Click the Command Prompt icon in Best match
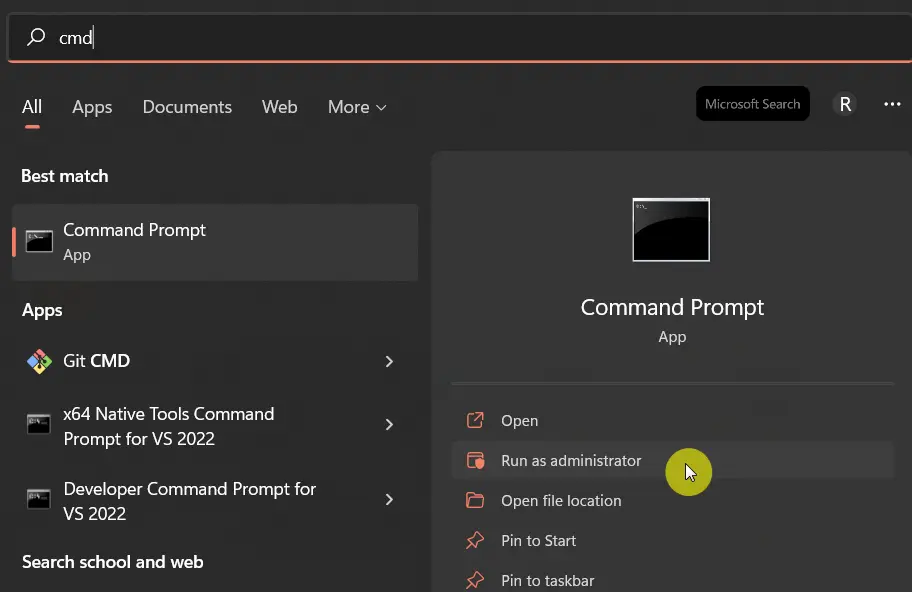 (39, 241)
